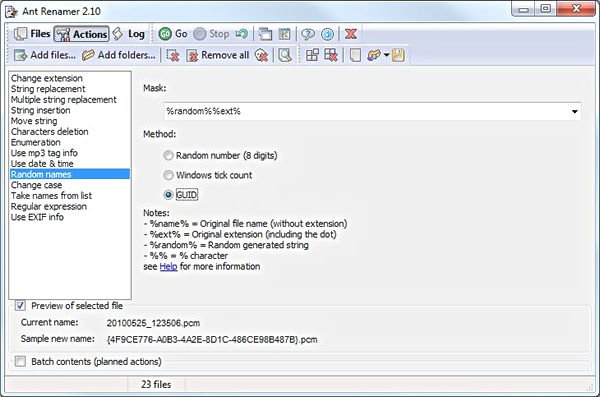Click the sample new name GUID text
The height and width of the screenshot is (397, 600).
(x=212, y=340)
